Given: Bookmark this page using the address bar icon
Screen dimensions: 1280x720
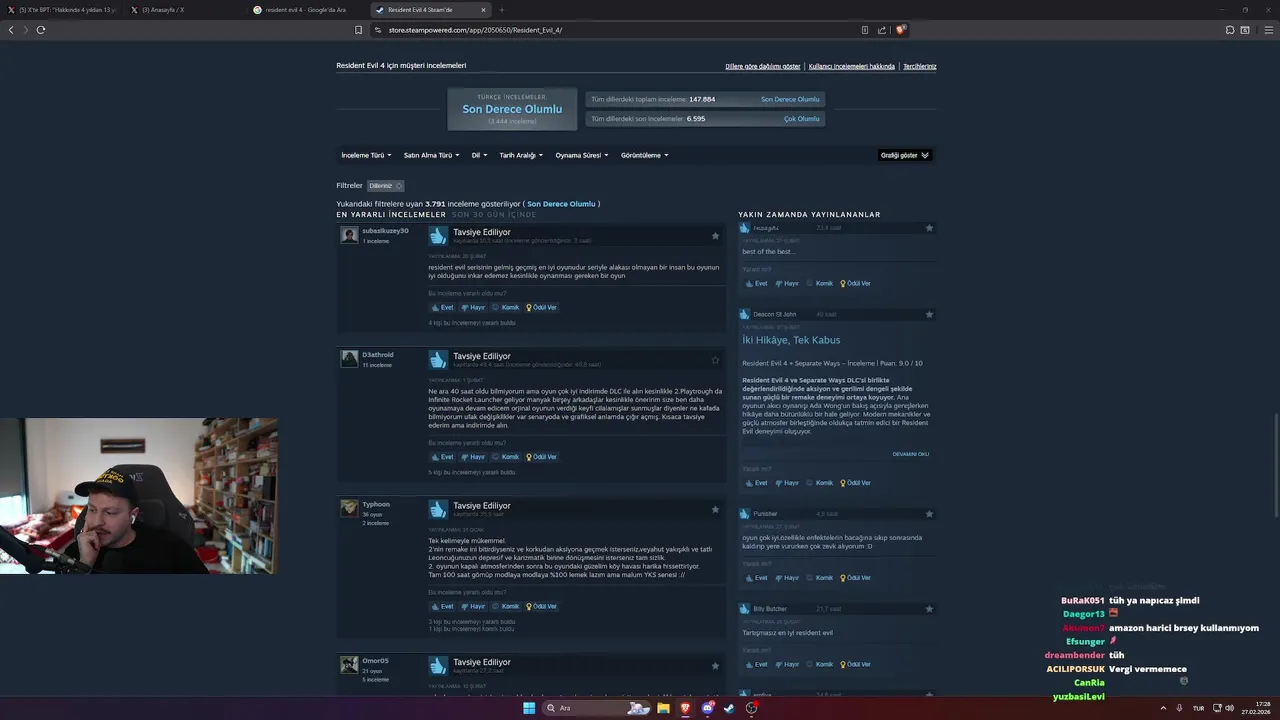Looking at the screenshot, I should (x=358, y=30).
